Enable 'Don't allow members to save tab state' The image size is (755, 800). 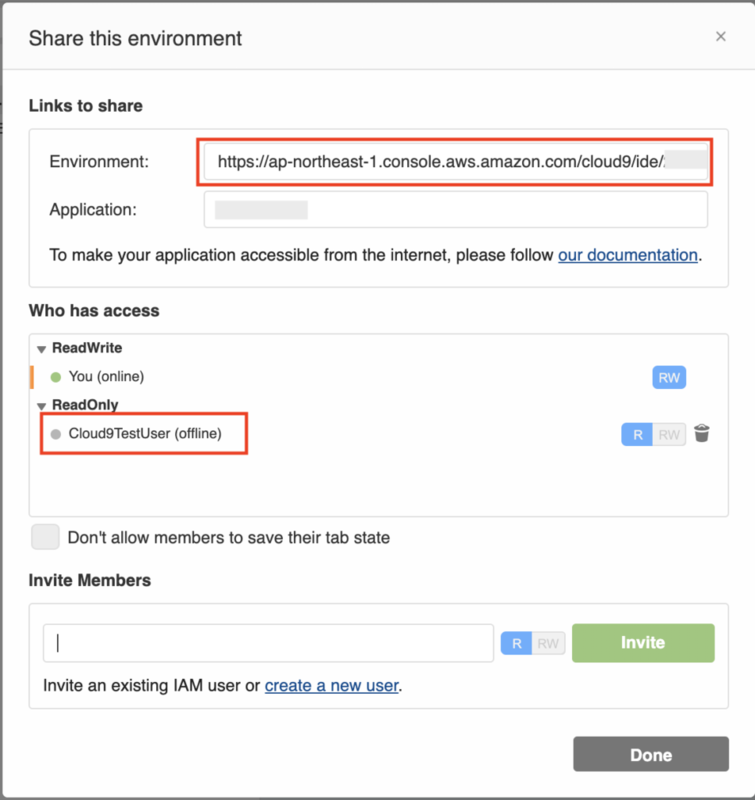coord(45,537)
